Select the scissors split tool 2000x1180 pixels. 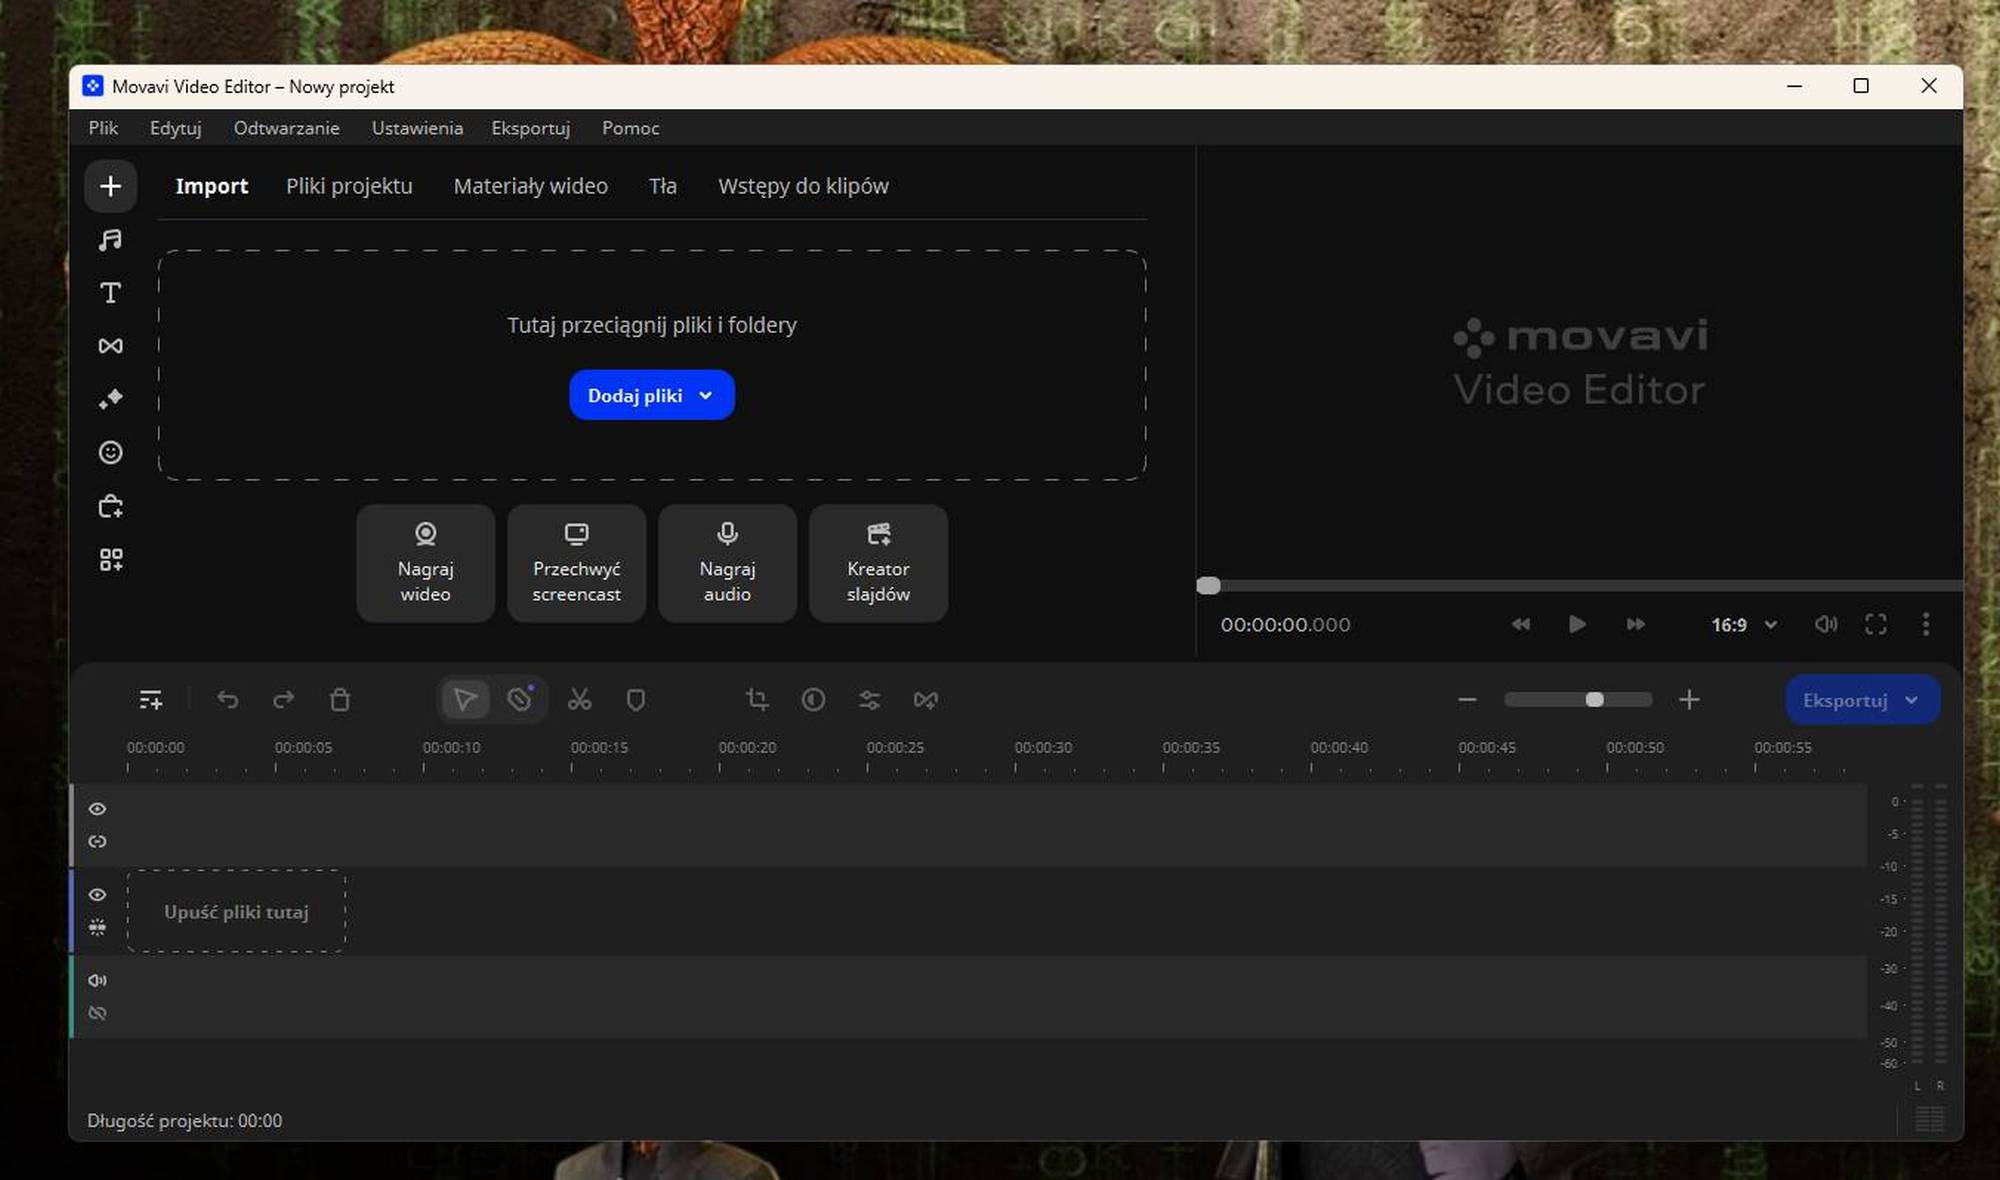click(579, 700)
